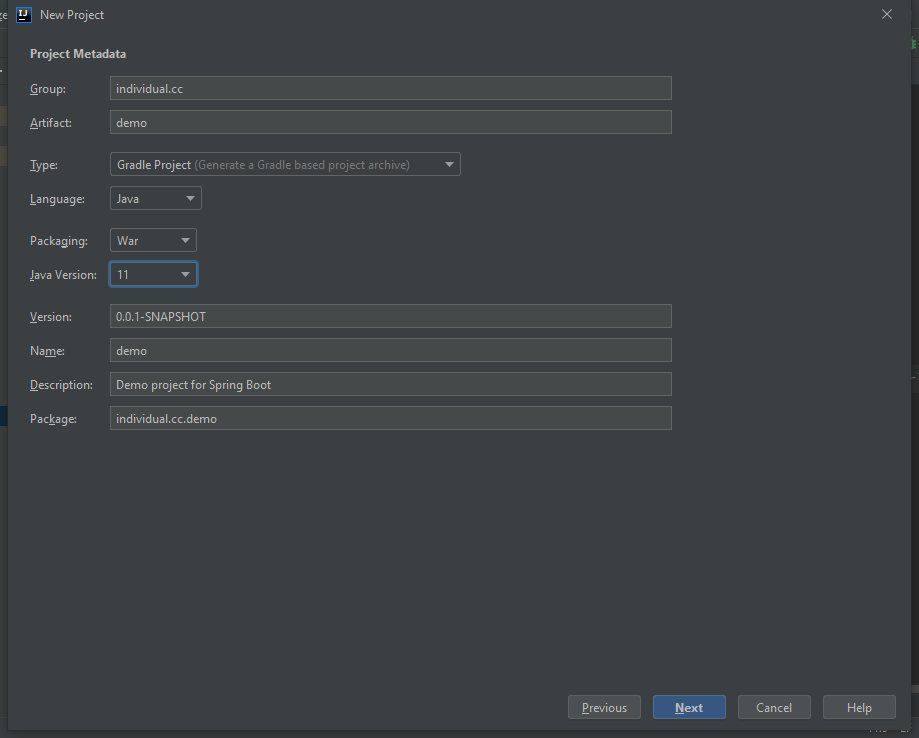Focus the Package field with individual.cc.demo
Screen dimensions: 919x738
[x=390, y=419]
